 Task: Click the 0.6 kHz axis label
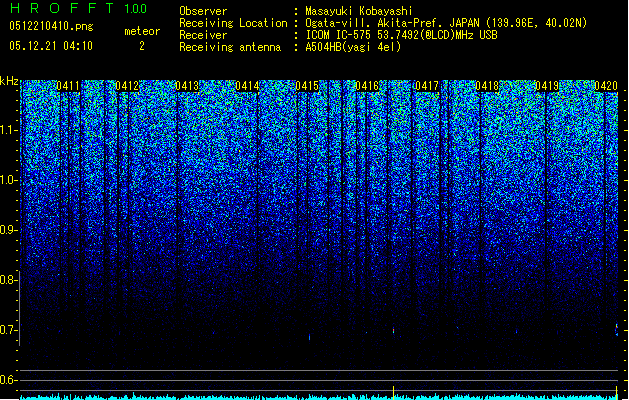pos(7,380)
